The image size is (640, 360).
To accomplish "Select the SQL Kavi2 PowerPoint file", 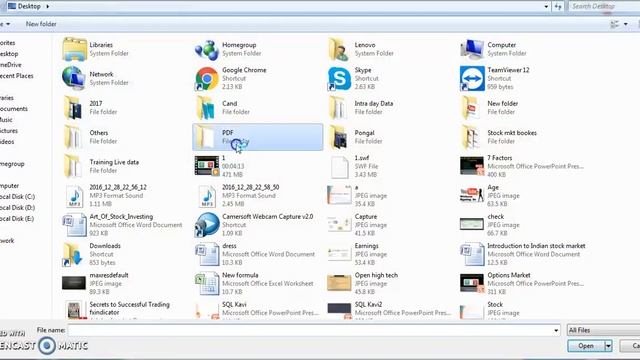I will (x=339, y=310).
